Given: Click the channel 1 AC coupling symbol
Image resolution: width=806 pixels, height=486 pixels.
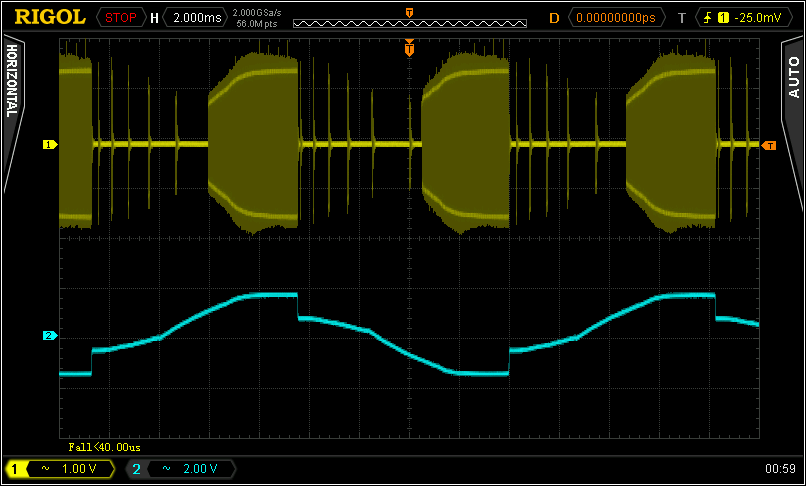Looking at the screenshot, I should (x=46, y=469).
